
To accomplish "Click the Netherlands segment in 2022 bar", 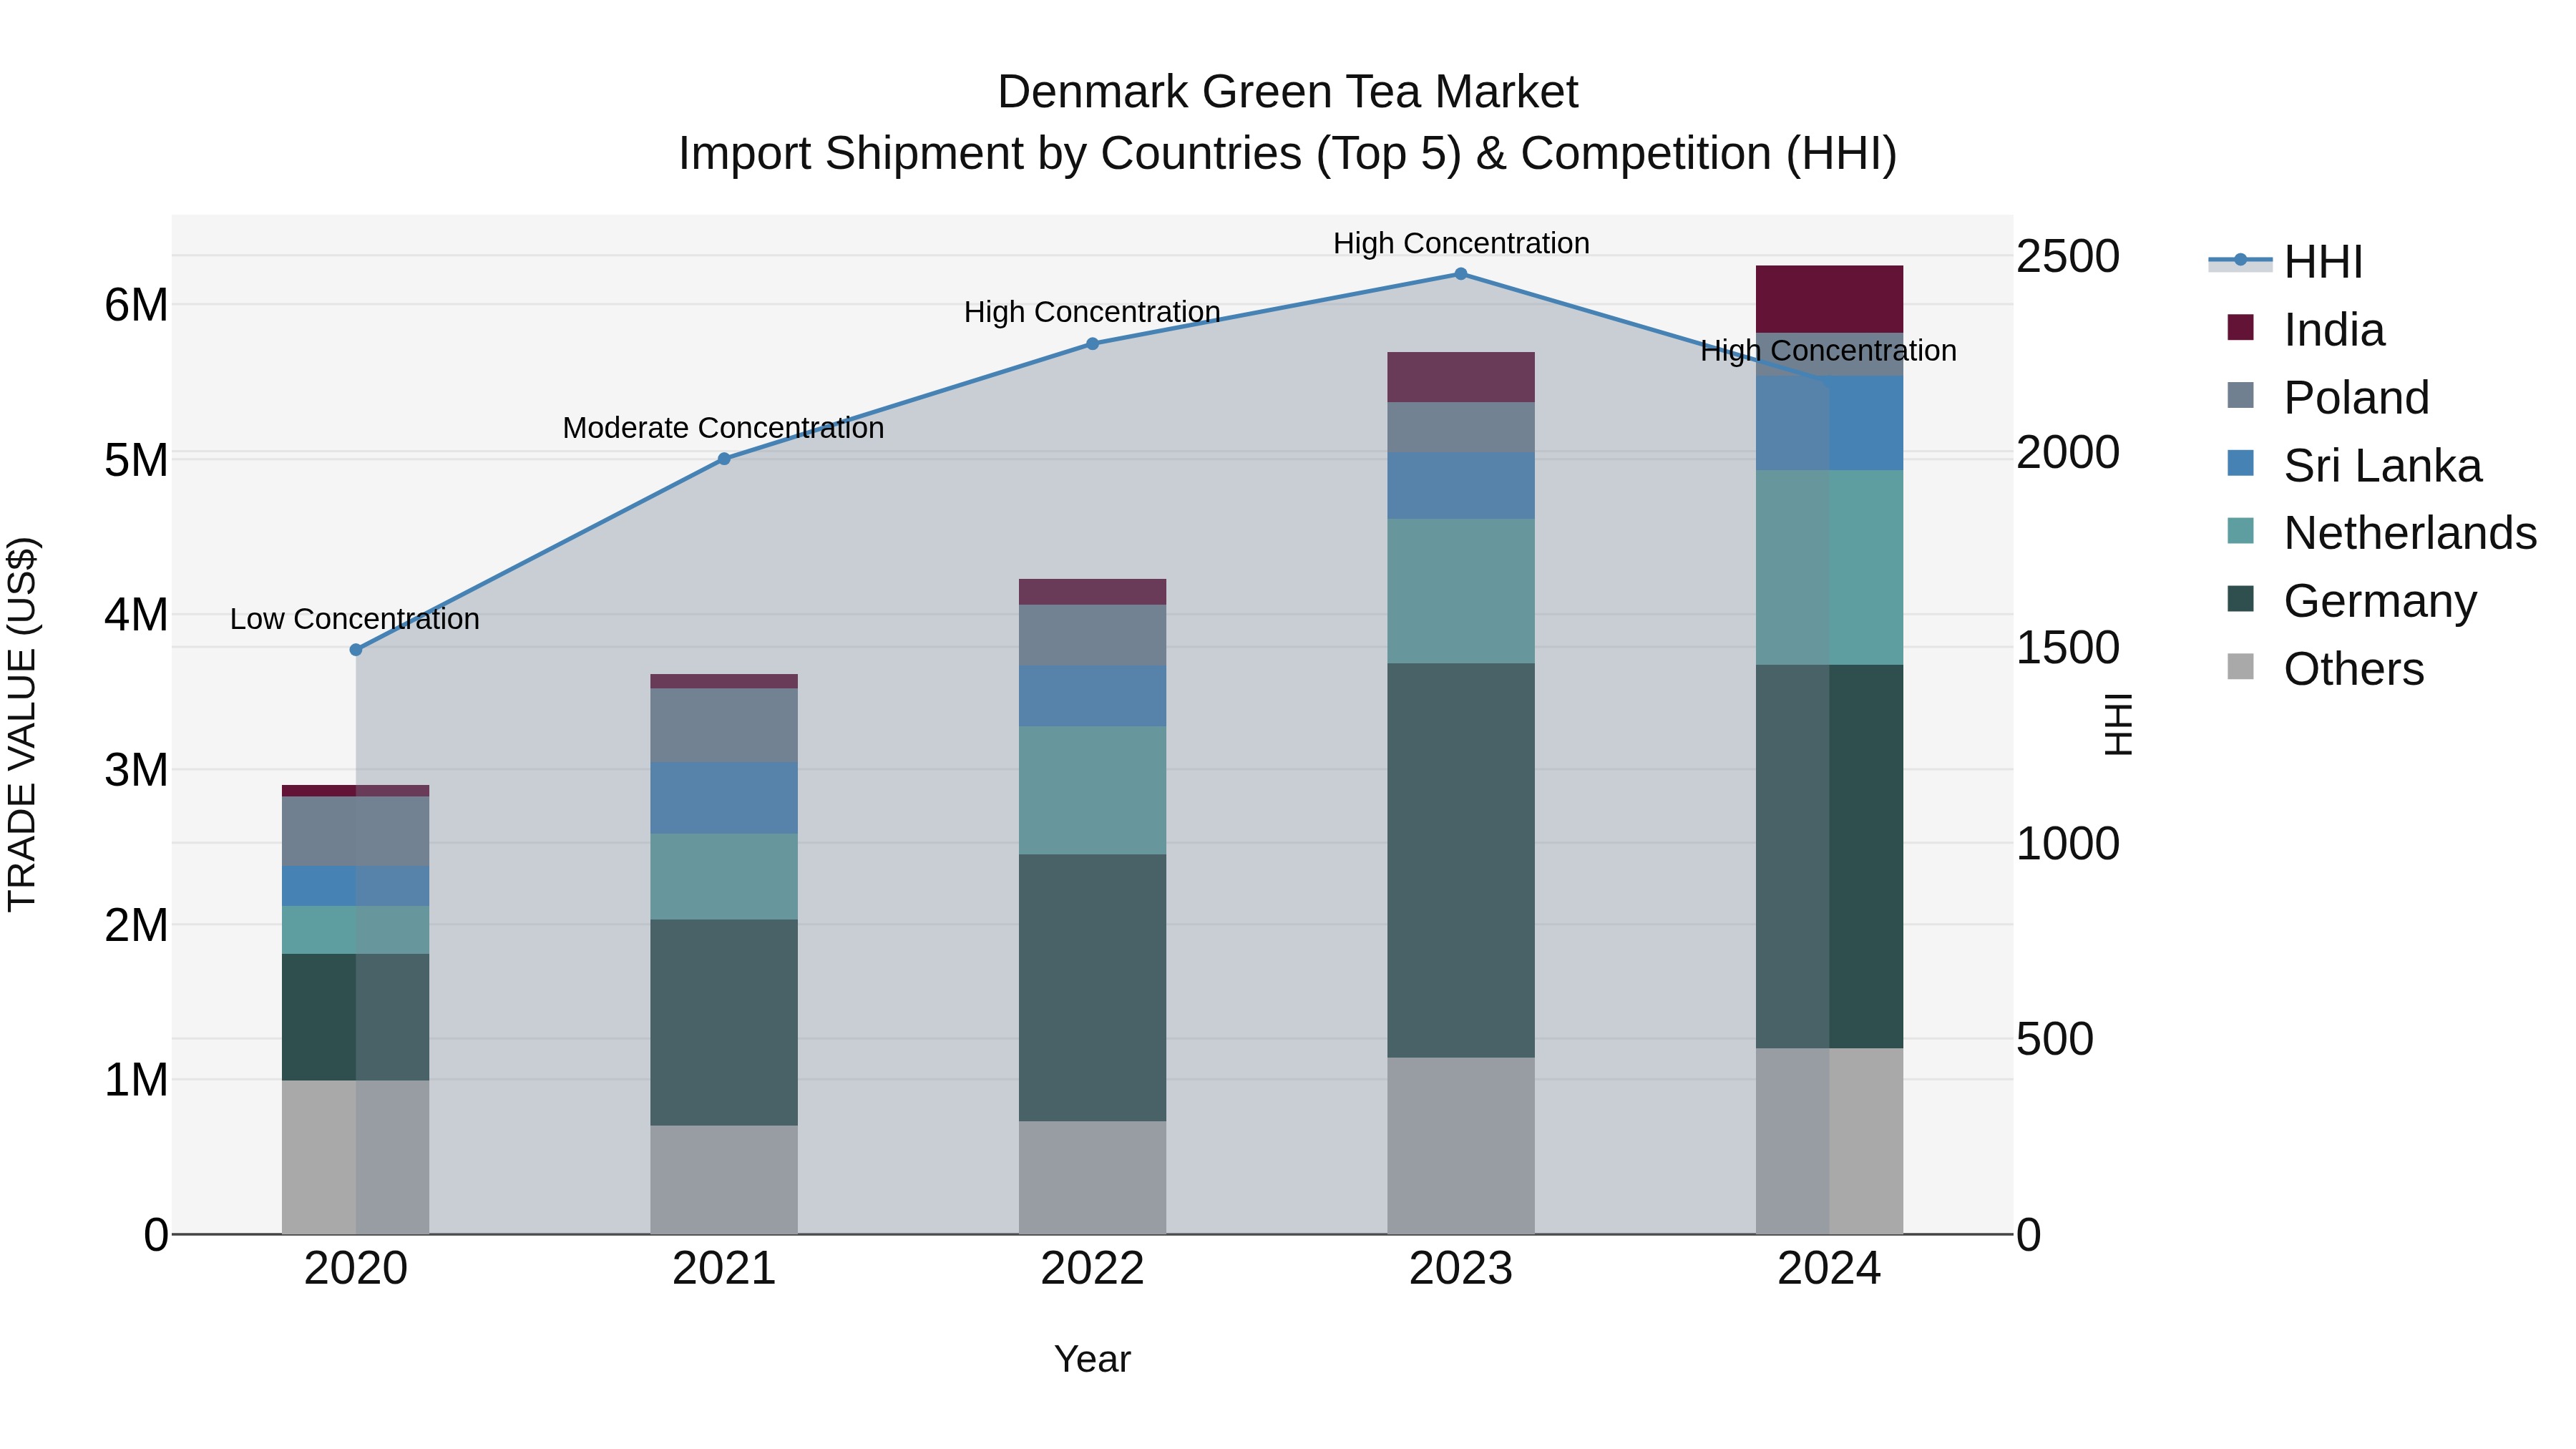I will [1093, 790].
